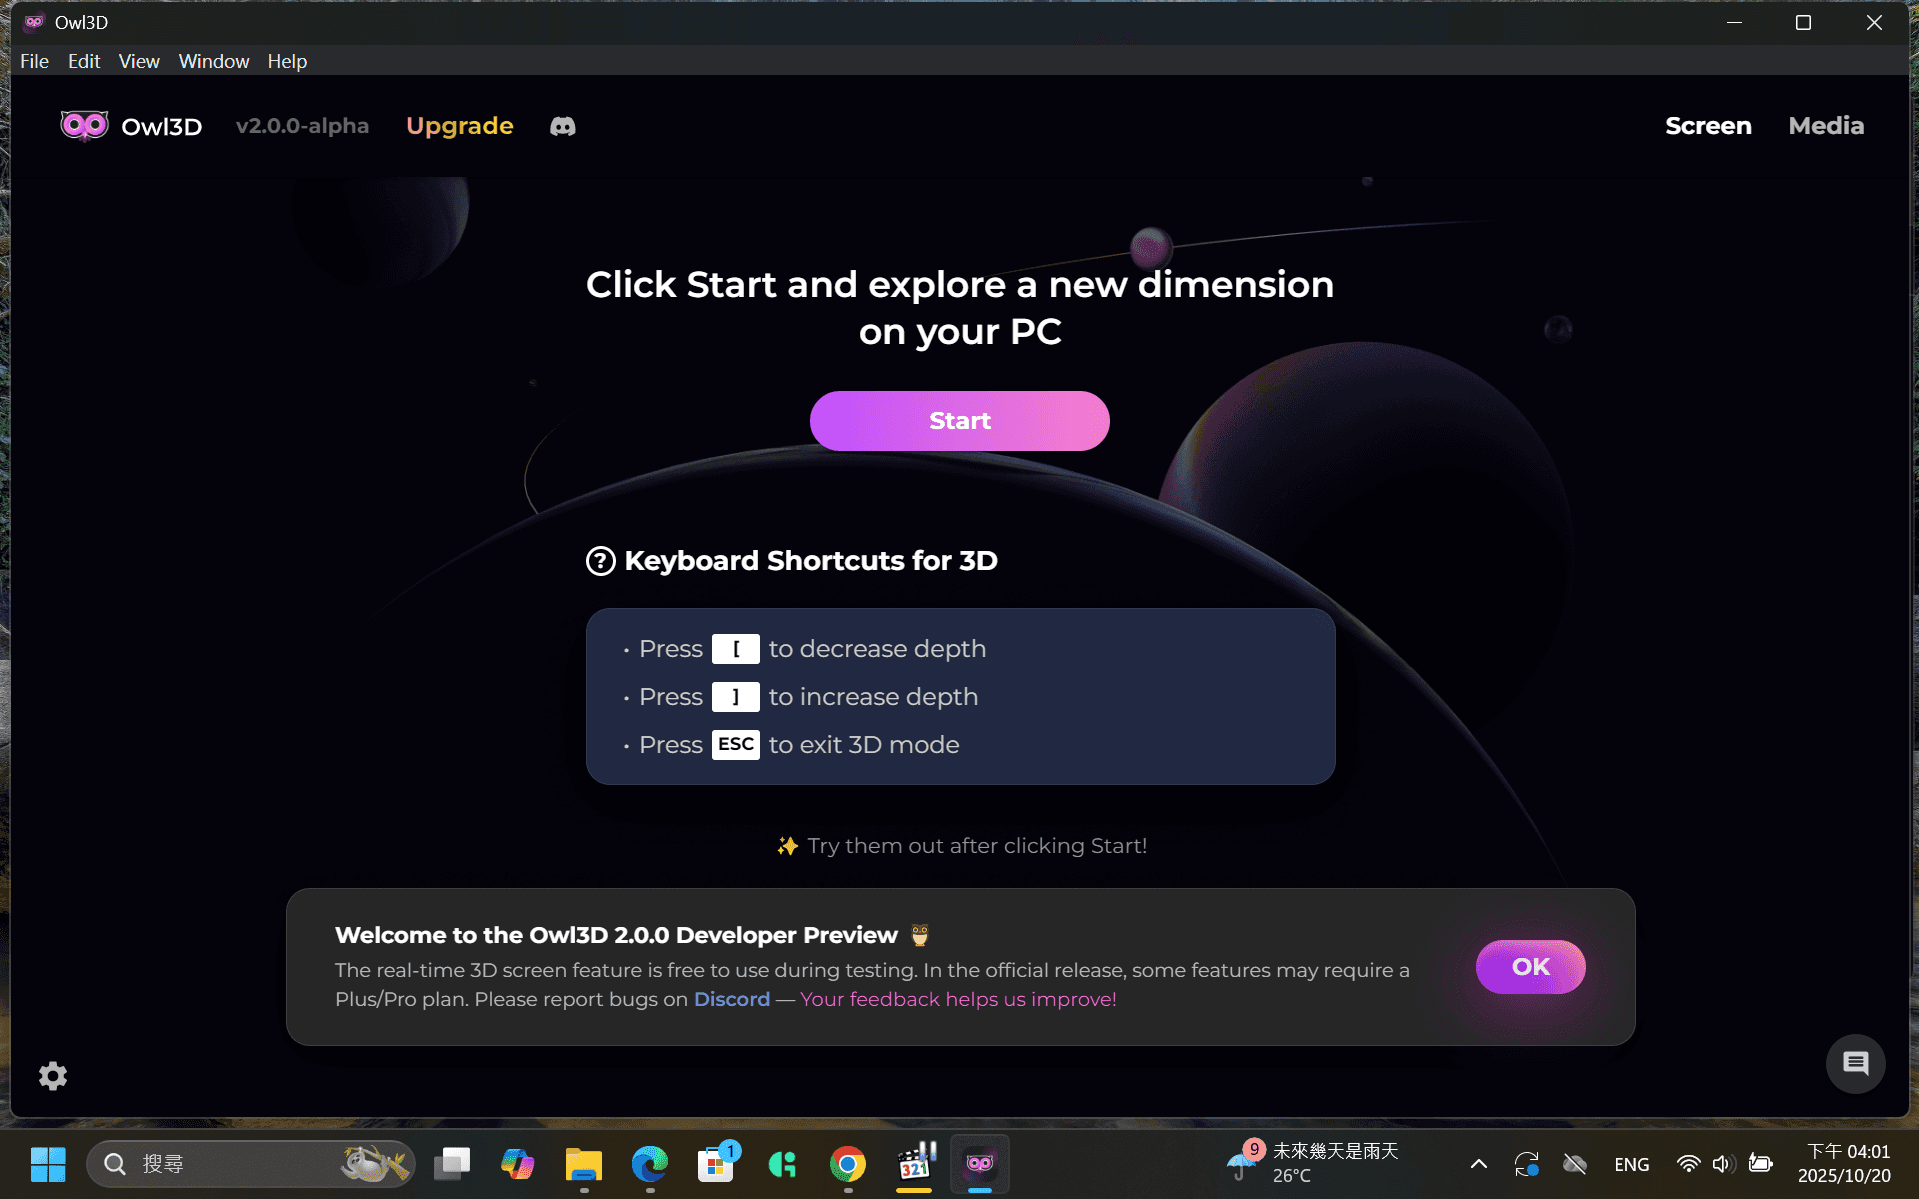Show hidden system tray icons
This screenshot has width=1919, height=1199.
pos(1478,1164)
